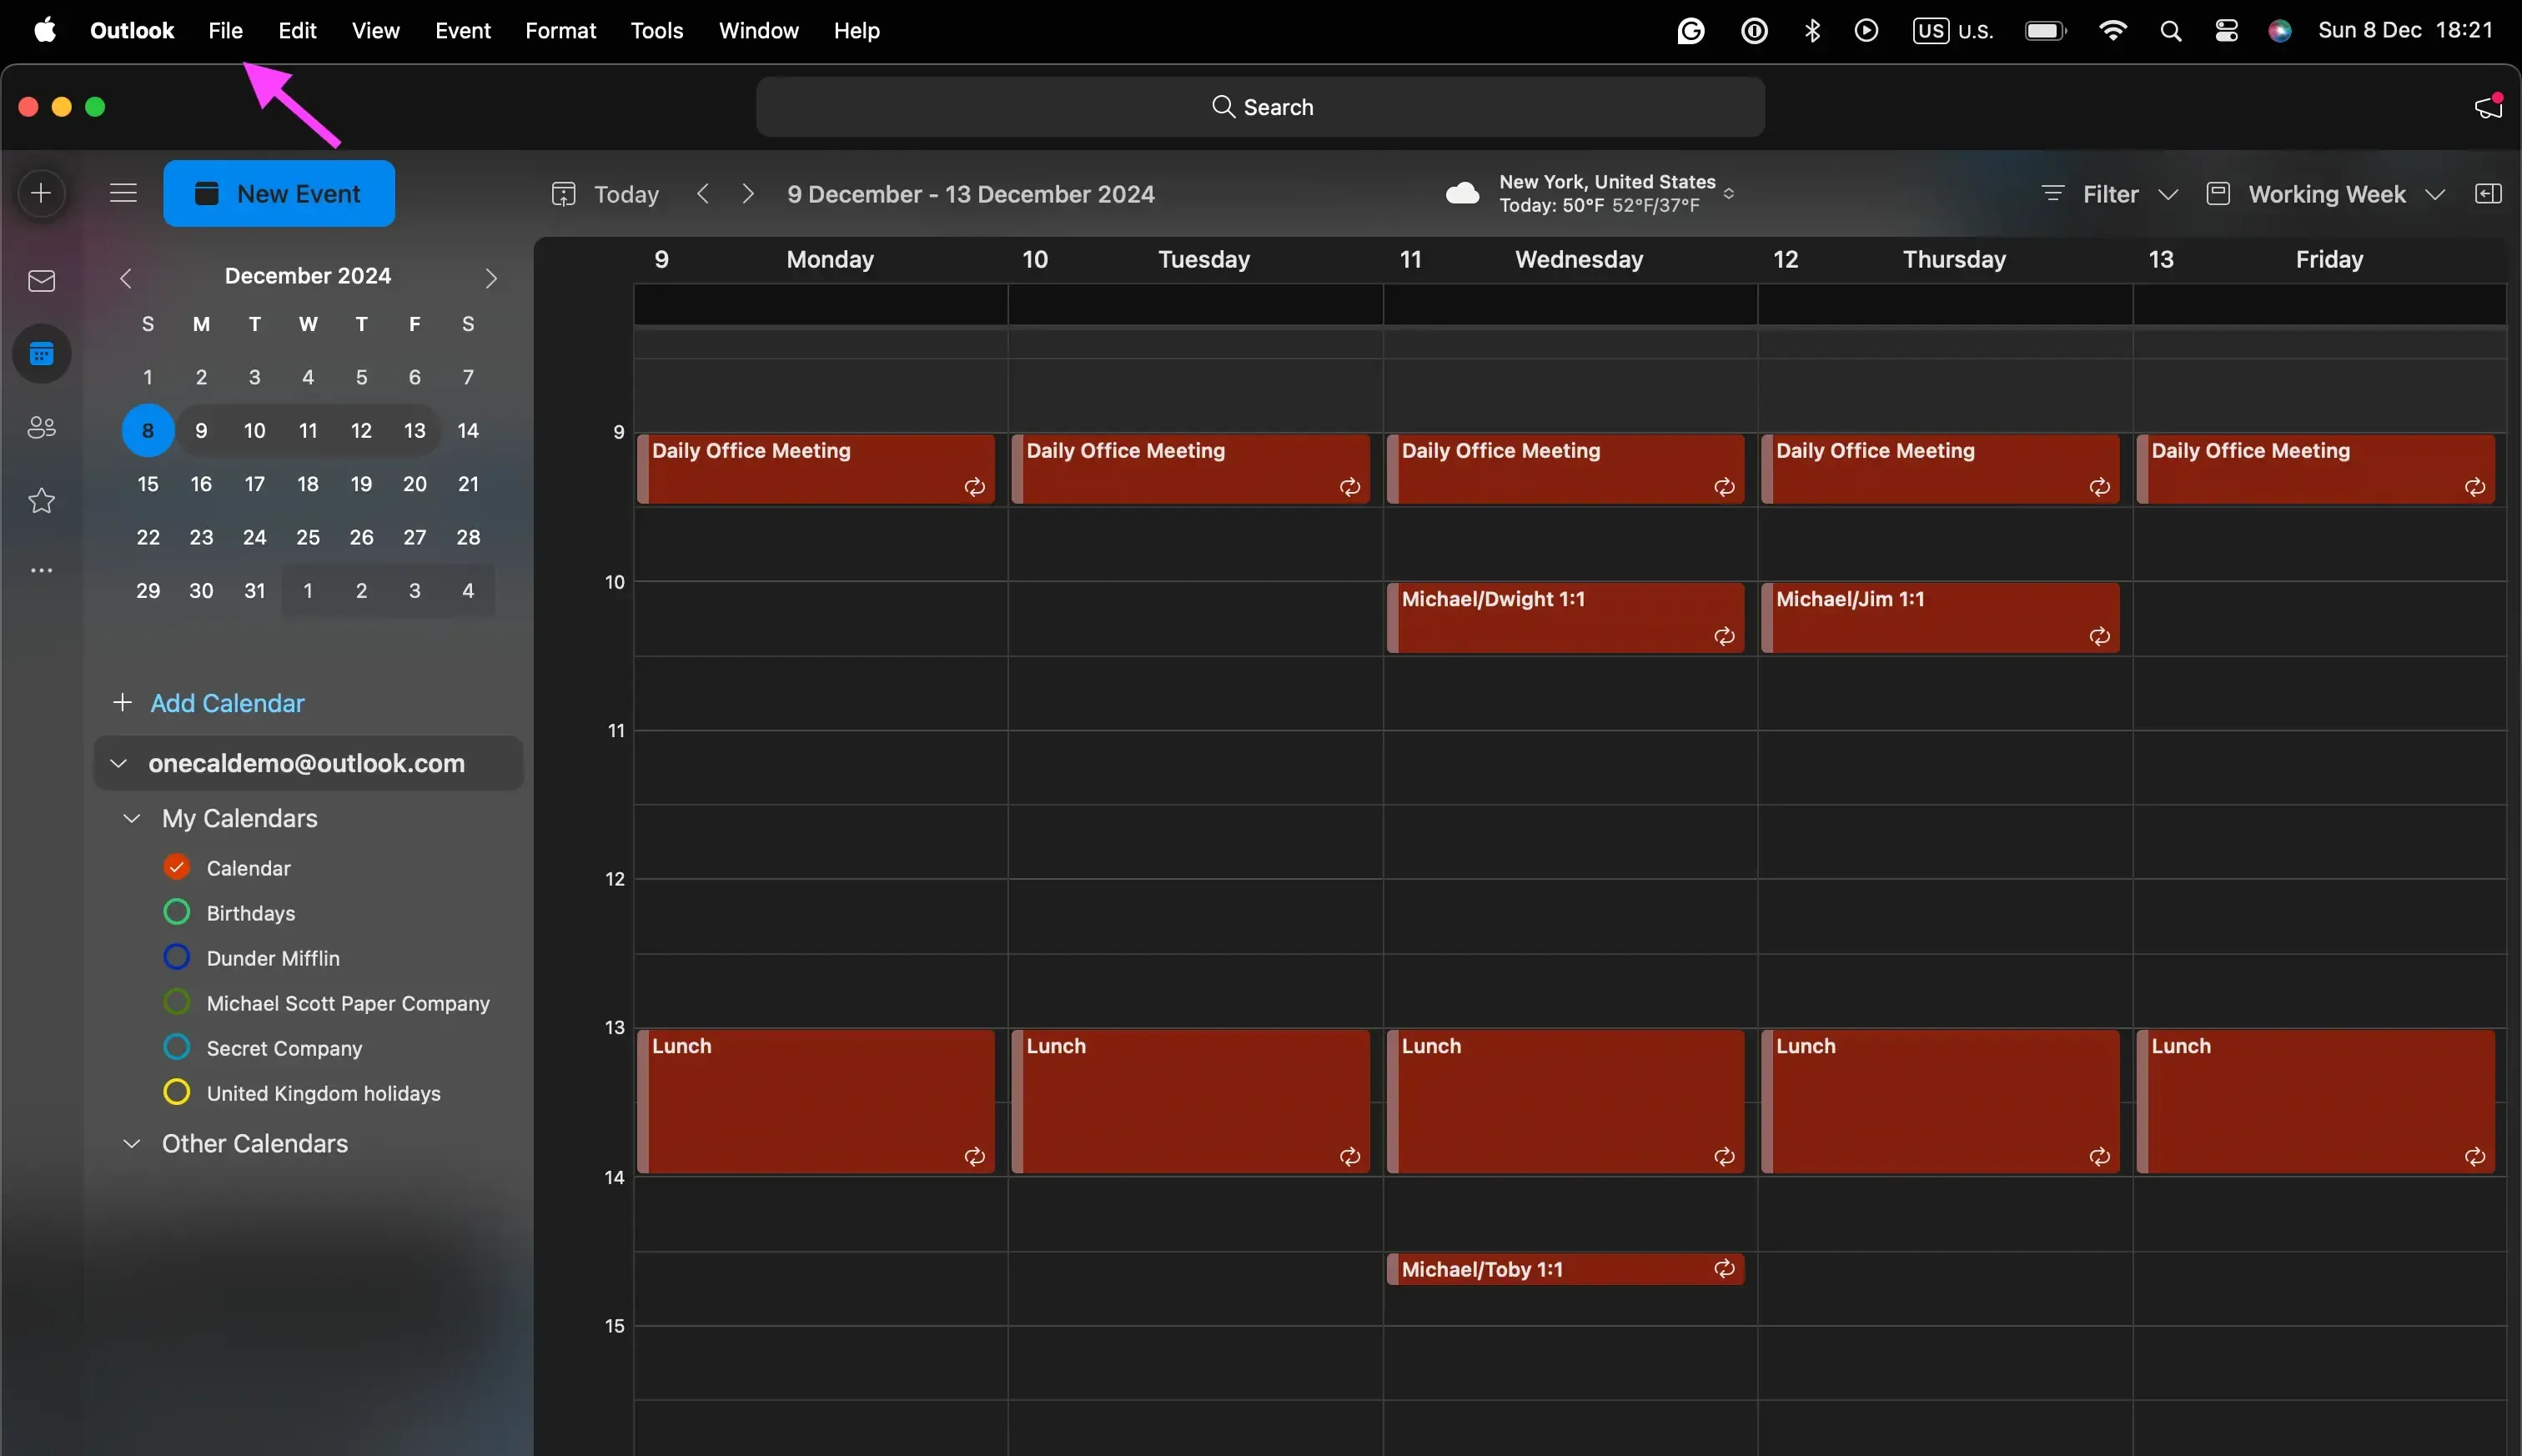Open the announcements megaphone icon

[2487, 107]
